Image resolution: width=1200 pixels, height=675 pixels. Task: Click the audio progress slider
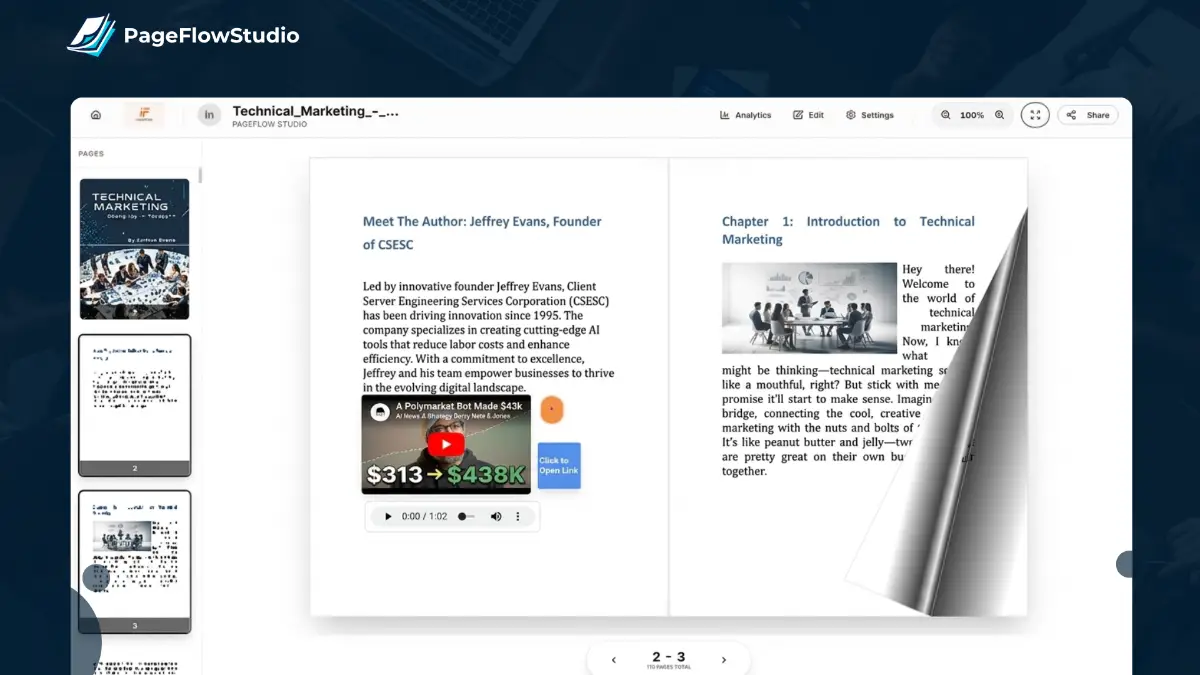point(466,517)
